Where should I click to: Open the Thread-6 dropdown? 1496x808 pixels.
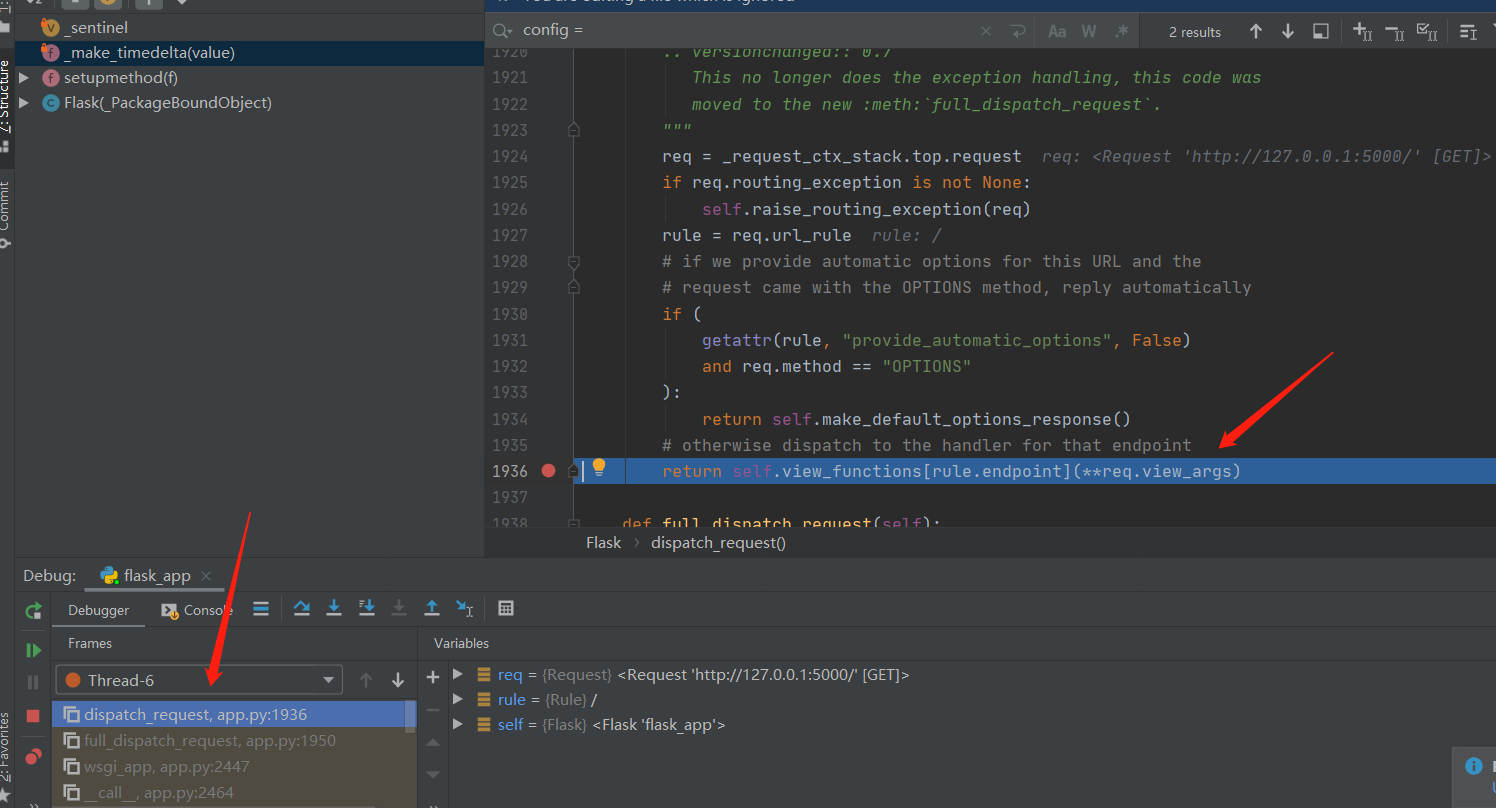pos(199,680)
